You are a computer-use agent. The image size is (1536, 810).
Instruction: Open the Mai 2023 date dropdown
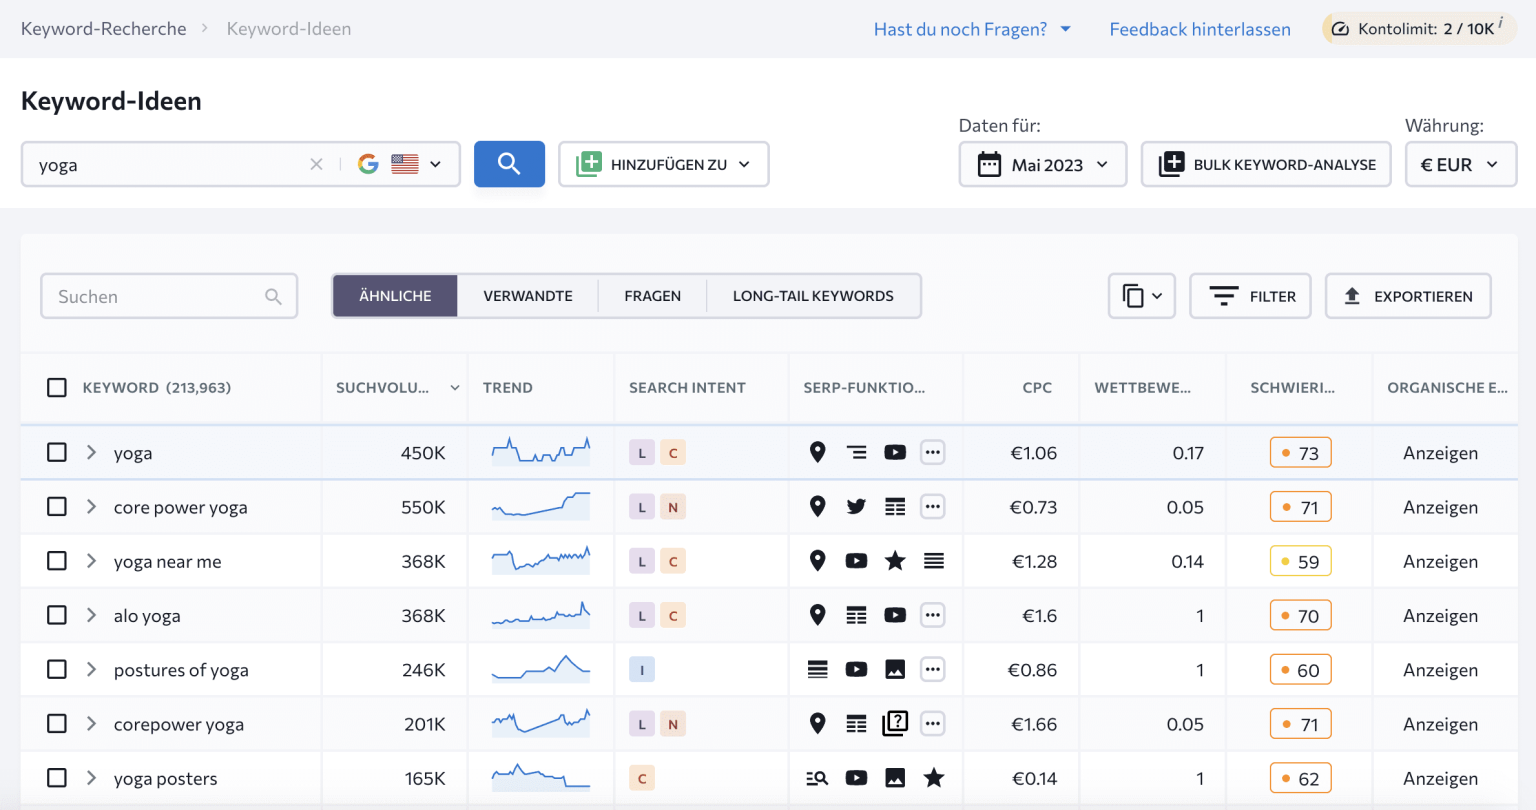pos(1043,164)
